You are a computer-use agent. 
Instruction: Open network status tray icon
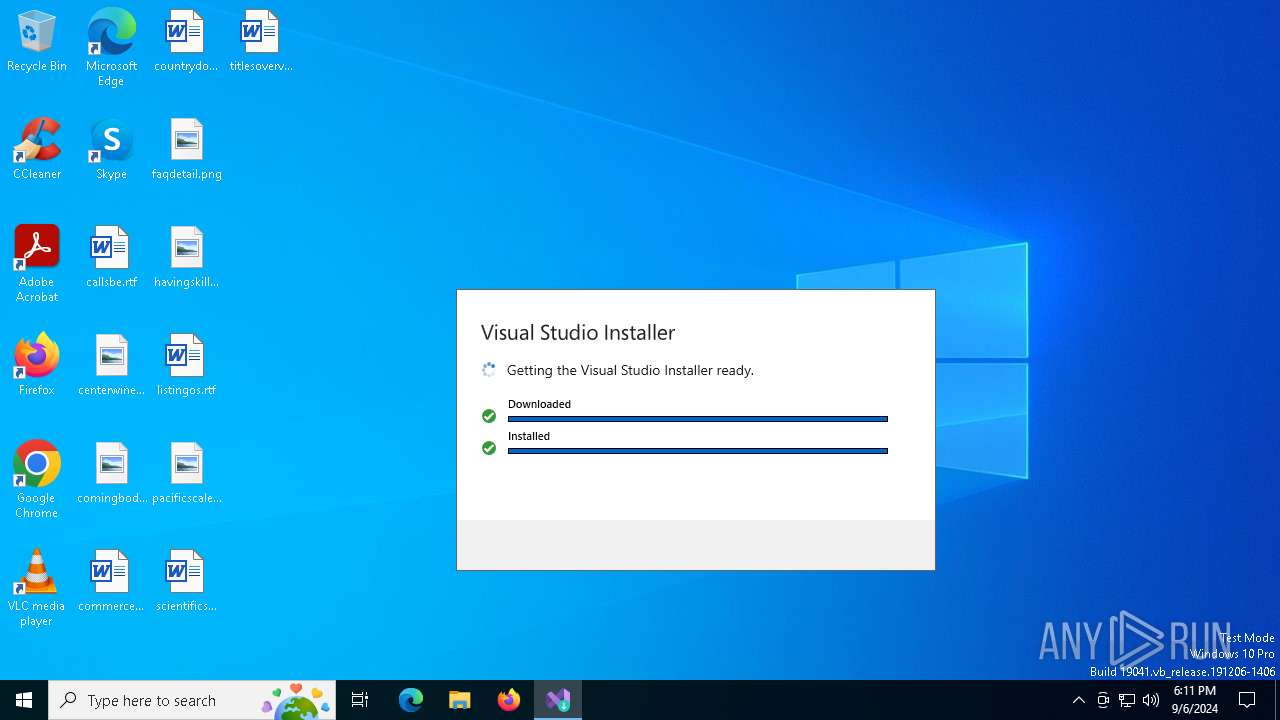click(1127, 700)
